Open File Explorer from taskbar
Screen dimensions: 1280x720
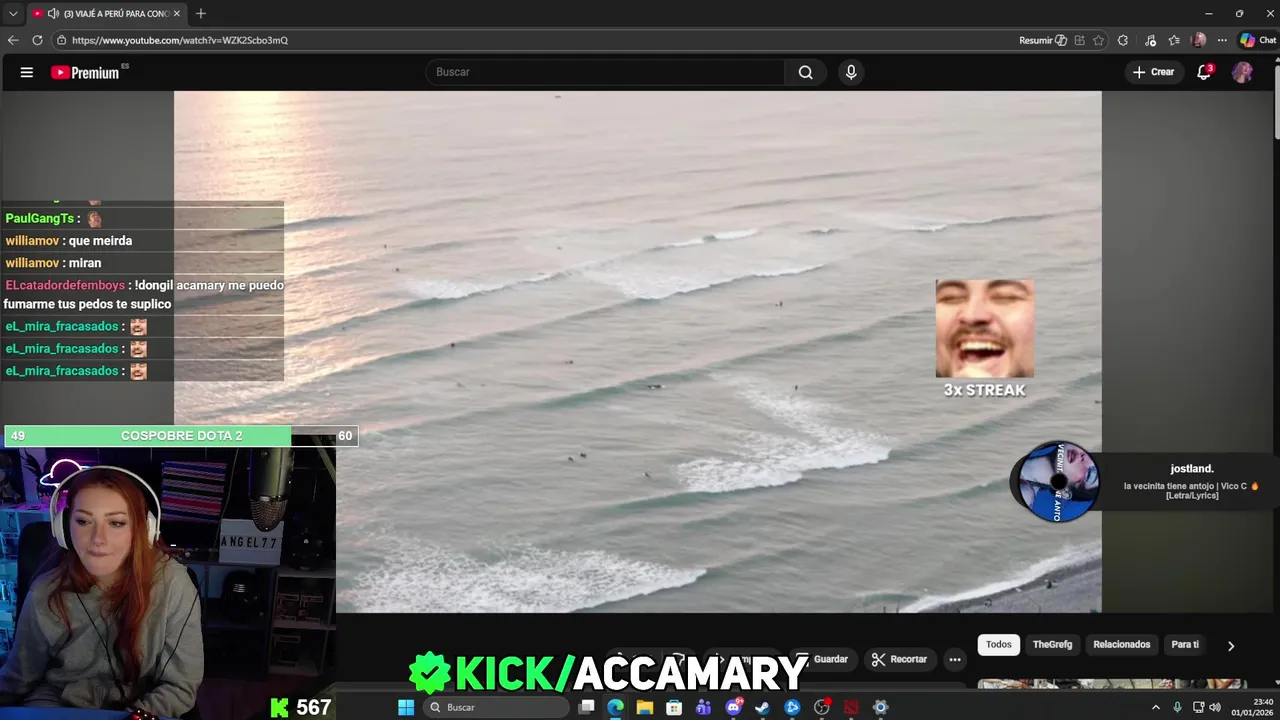[x=645, y=707]
